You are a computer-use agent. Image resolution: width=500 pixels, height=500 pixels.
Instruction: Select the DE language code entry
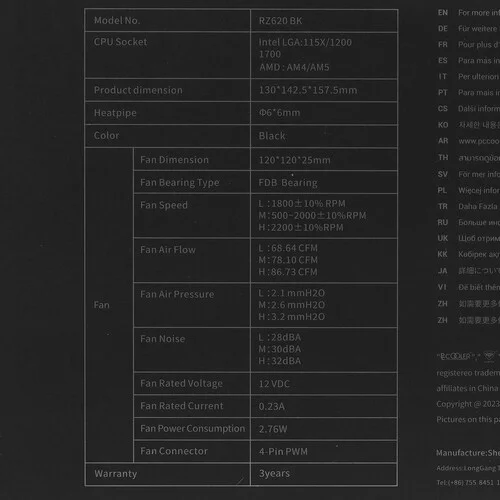tap(443, 29)
